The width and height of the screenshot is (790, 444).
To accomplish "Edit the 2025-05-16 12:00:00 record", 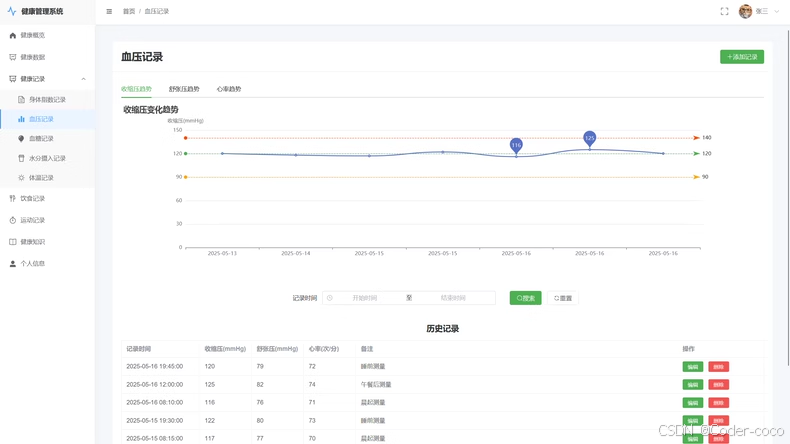I will coord(693,385).
